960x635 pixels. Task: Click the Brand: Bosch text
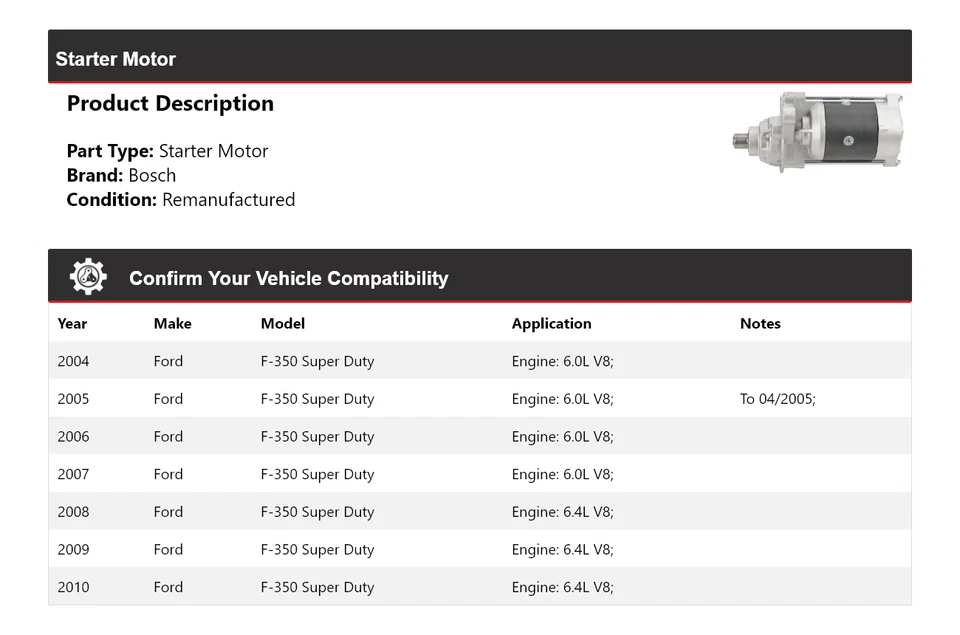pyautogui.click(x=121, y=175)
